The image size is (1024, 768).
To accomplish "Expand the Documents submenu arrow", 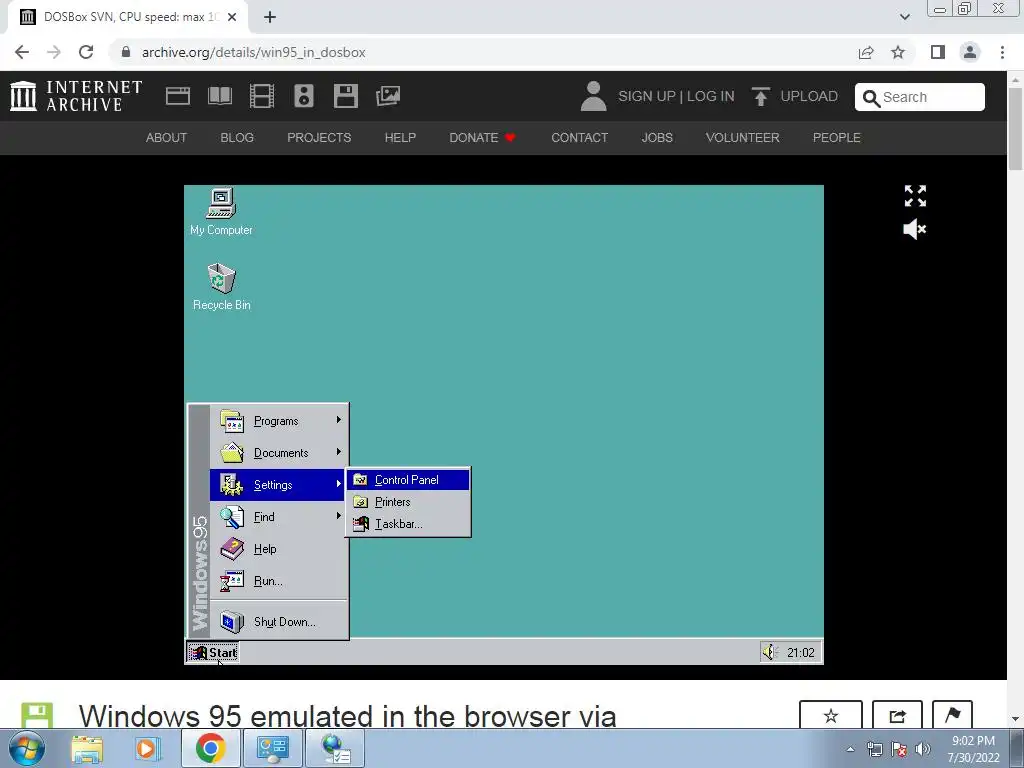I will [x=338, y=451].
